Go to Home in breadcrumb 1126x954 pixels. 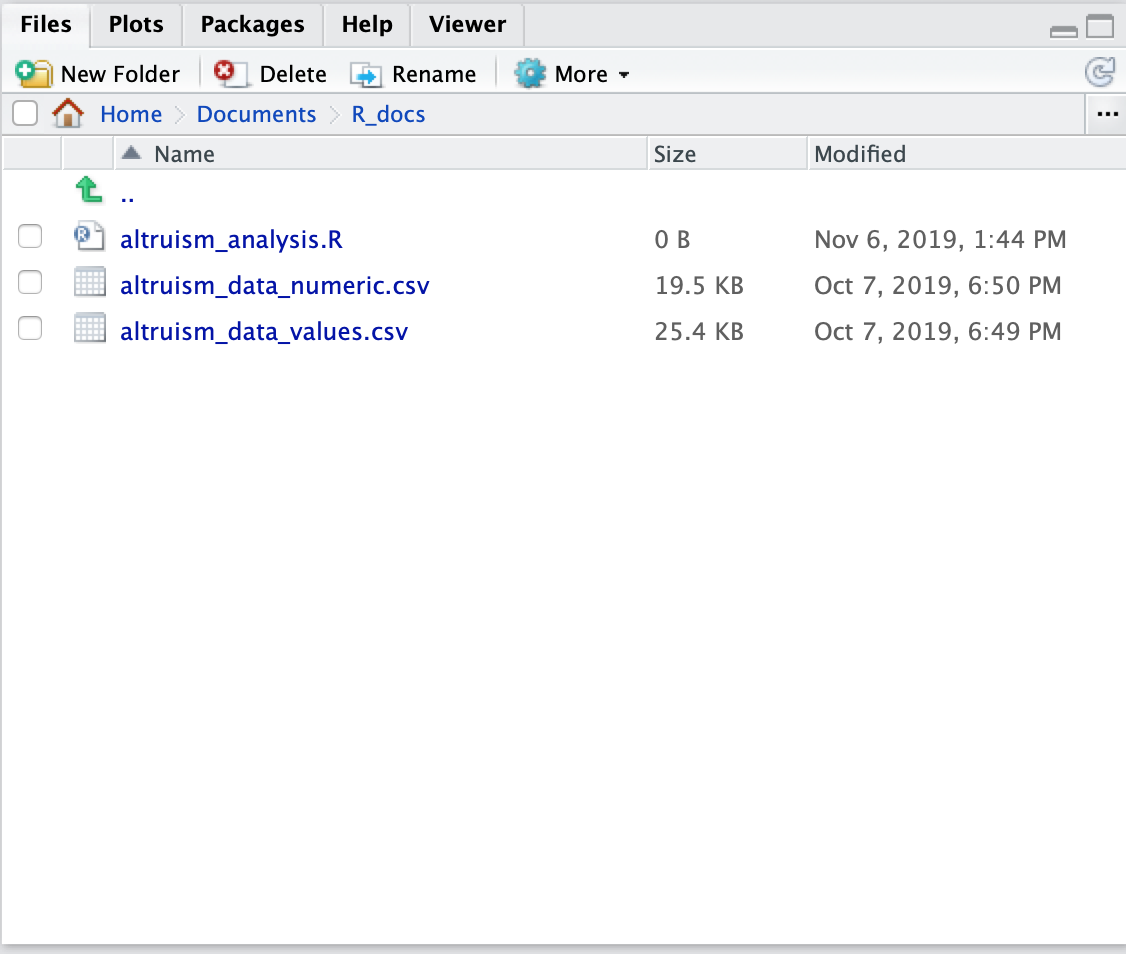point(131,114)
